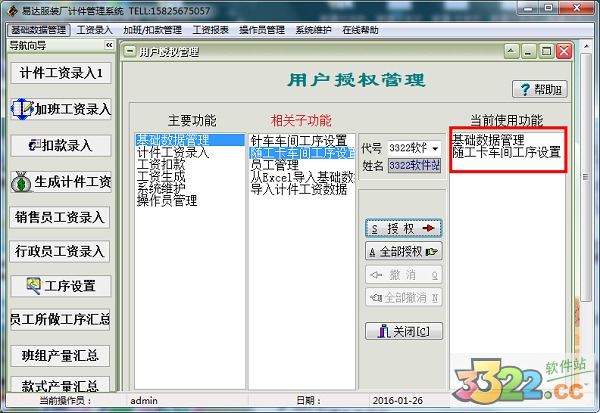Click the date 2016-01-26 in the status bar

click(398, 401)
